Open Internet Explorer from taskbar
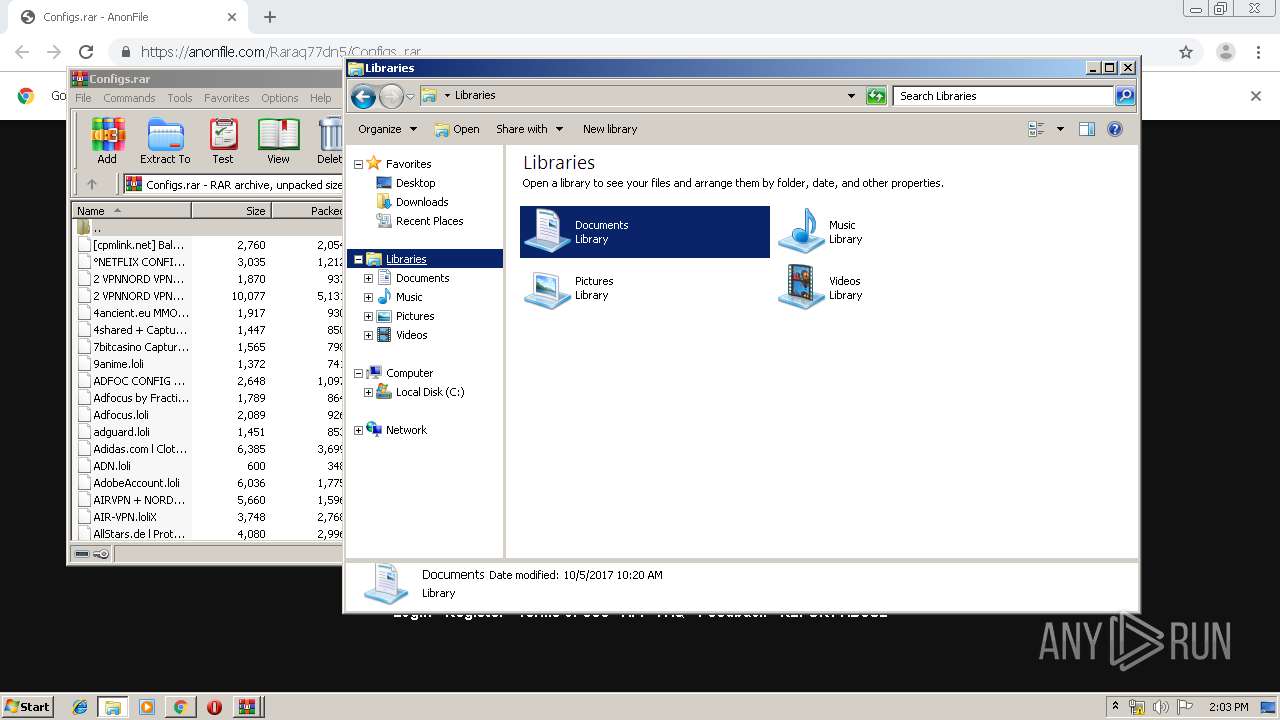The height and width of the screenshot is (720, 1280). point(80,707)
